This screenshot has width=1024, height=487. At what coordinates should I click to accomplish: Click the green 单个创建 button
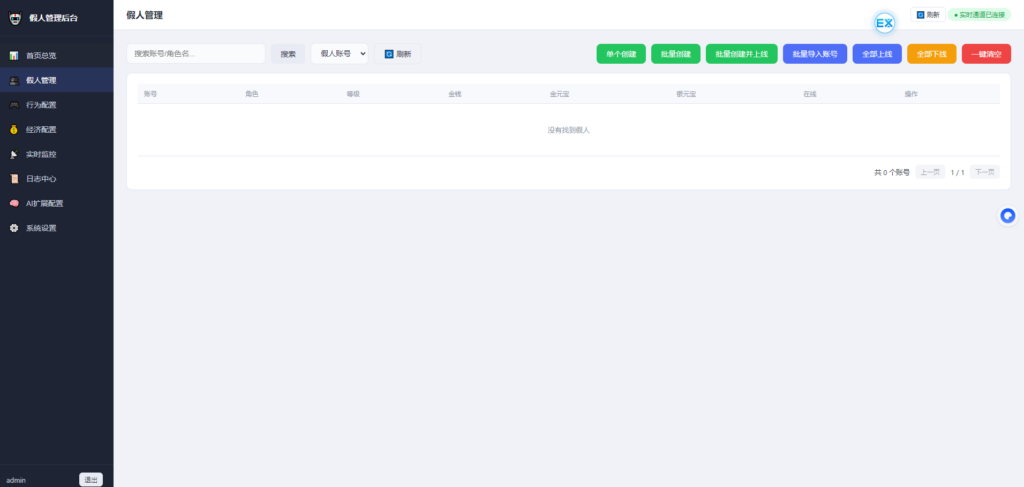point(621,54)
